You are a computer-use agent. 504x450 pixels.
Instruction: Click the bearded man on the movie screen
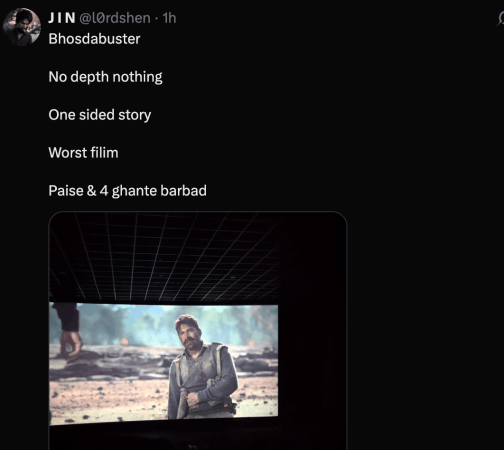pyautogui.click(x=201, y=367)
